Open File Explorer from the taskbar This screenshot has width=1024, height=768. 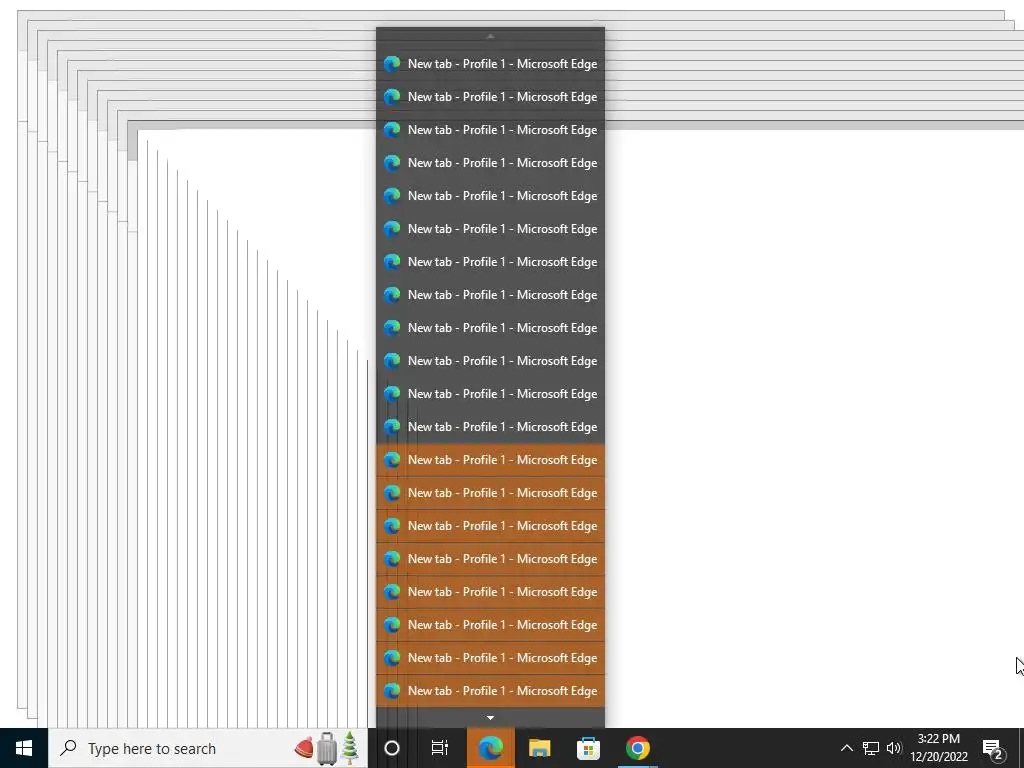pos(539,748)
